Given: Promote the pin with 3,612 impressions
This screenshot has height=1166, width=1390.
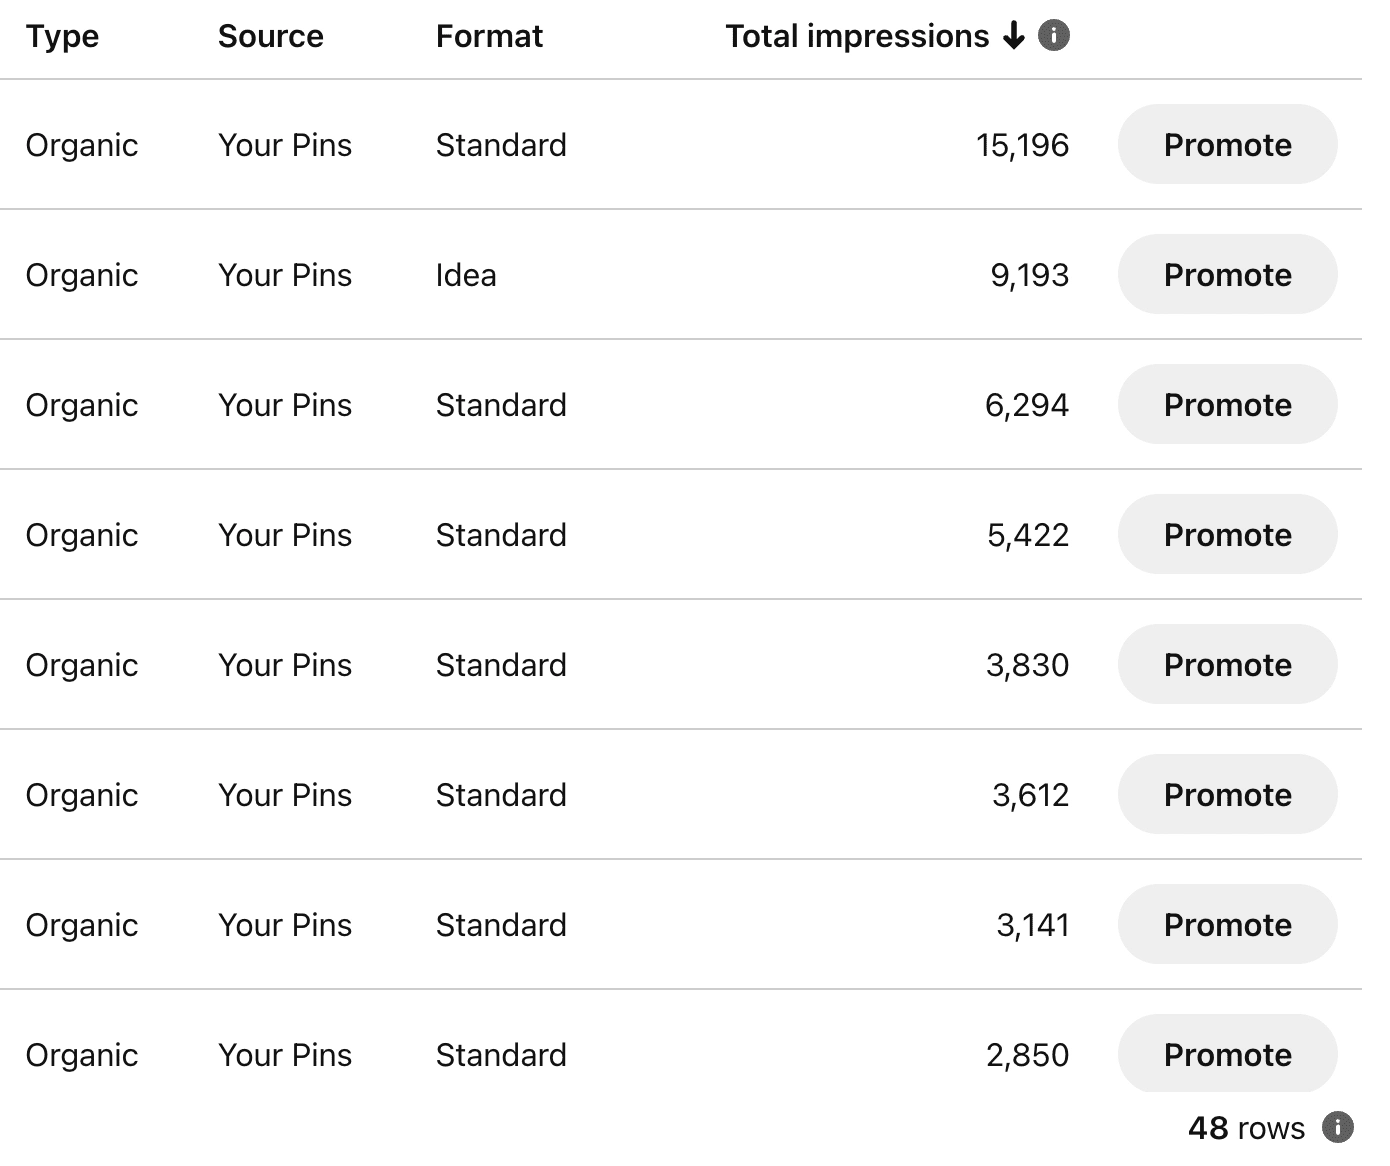Looking at the screenshot, I should point(1227,794).
